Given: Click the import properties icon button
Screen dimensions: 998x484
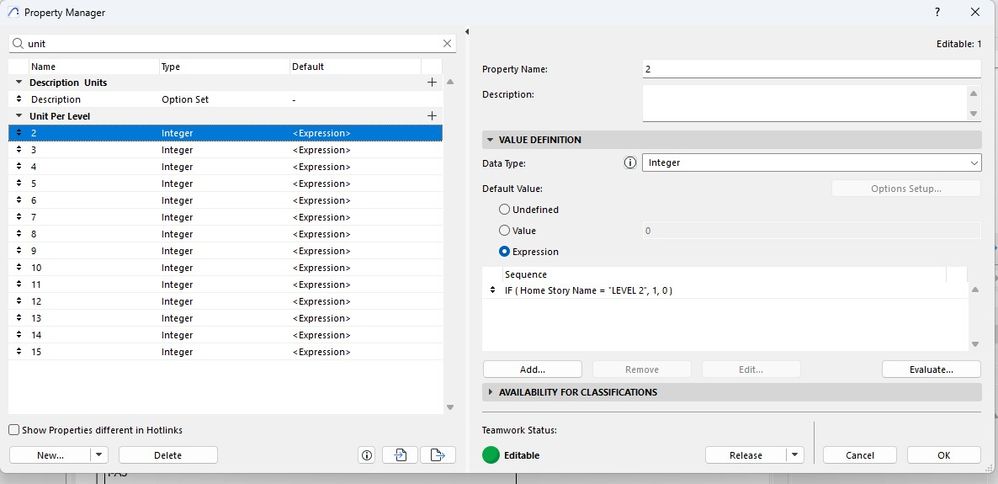Looking at the screenshot, I should (x=400, y=455).
